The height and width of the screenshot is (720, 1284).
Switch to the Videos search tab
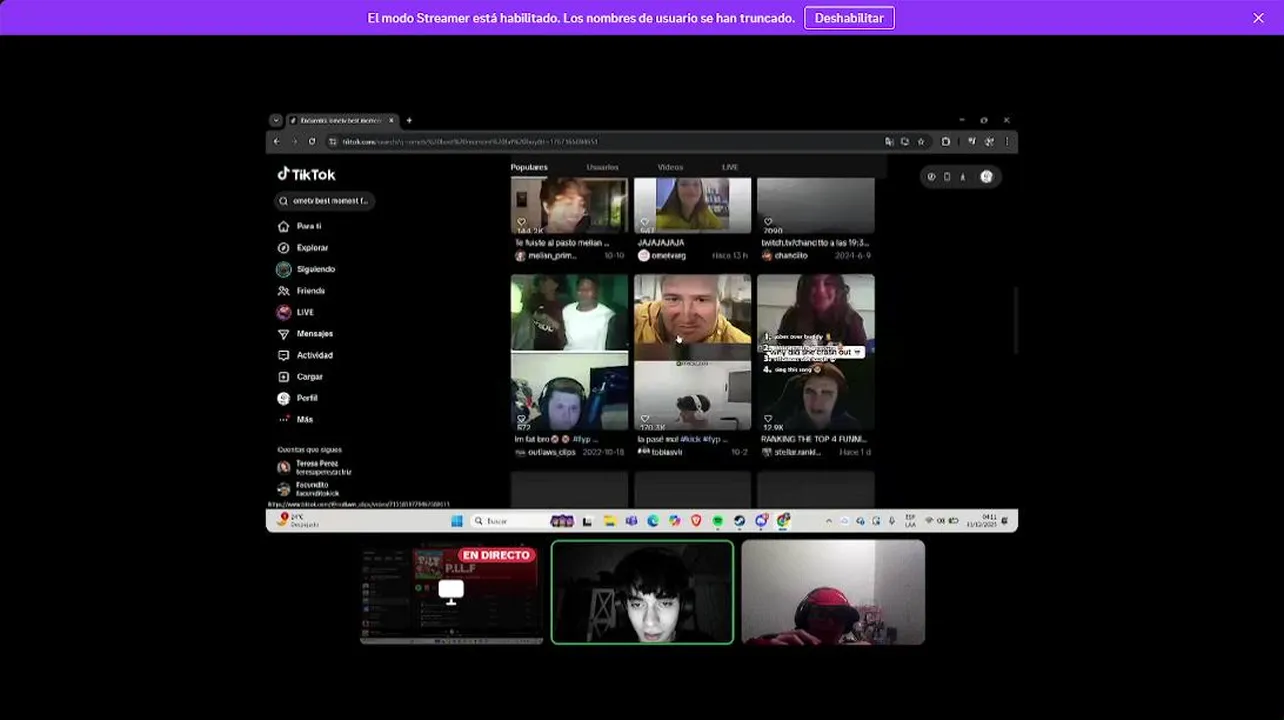[x=670, y=167]
